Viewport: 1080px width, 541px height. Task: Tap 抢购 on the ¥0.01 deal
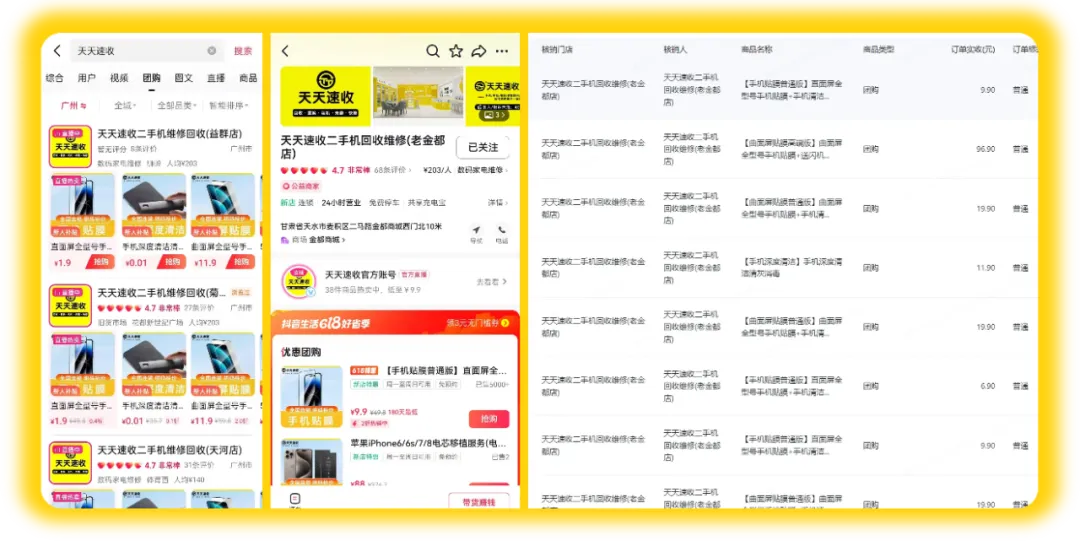click(172, 262)
